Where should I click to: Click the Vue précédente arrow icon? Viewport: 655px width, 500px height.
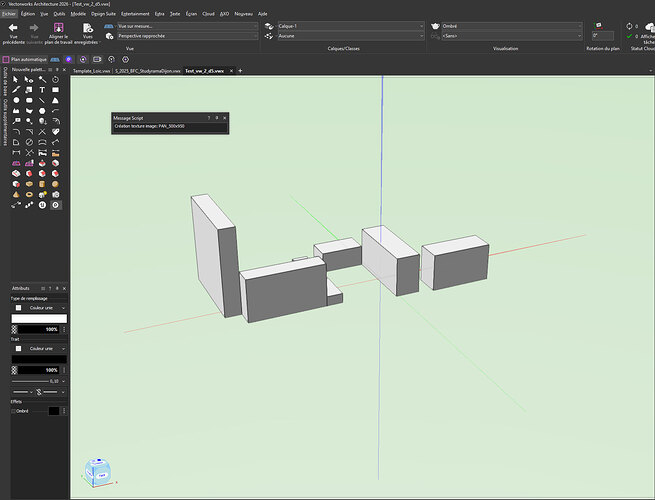pos(13,28)
